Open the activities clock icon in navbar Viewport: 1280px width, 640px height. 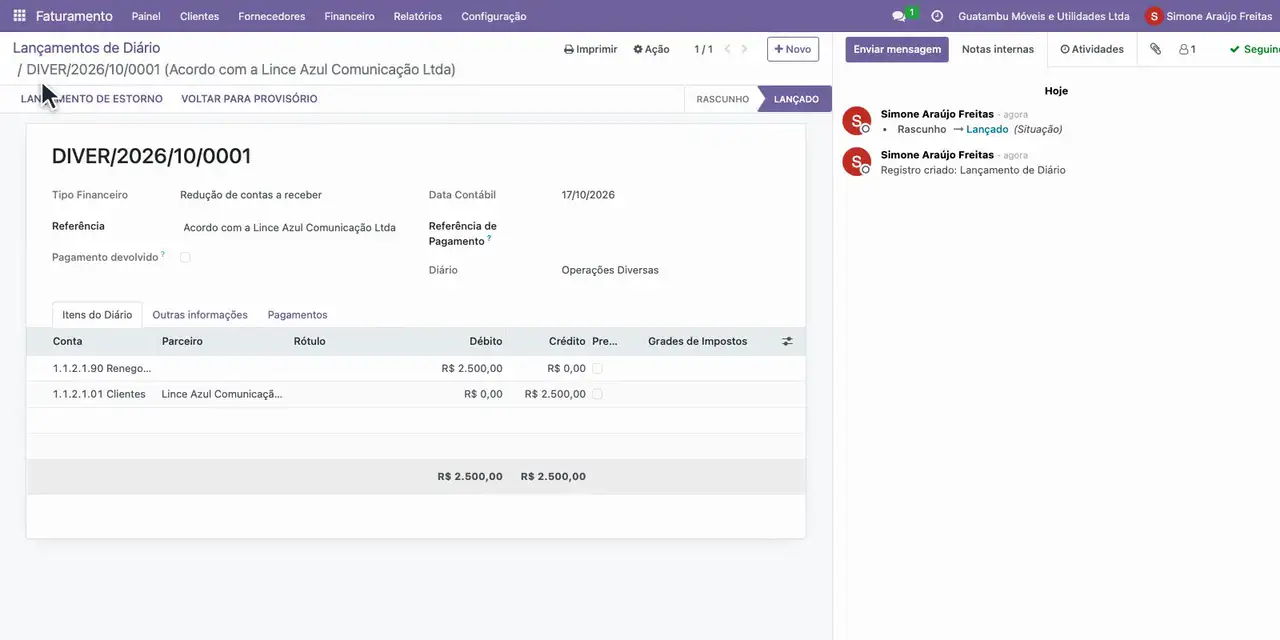(x=937, y=16)
